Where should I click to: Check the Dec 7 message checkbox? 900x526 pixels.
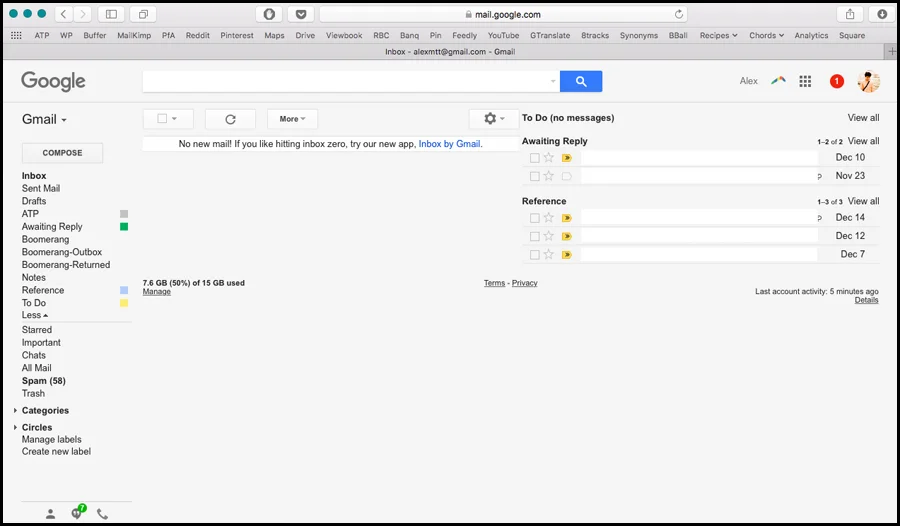pos(534,255)
